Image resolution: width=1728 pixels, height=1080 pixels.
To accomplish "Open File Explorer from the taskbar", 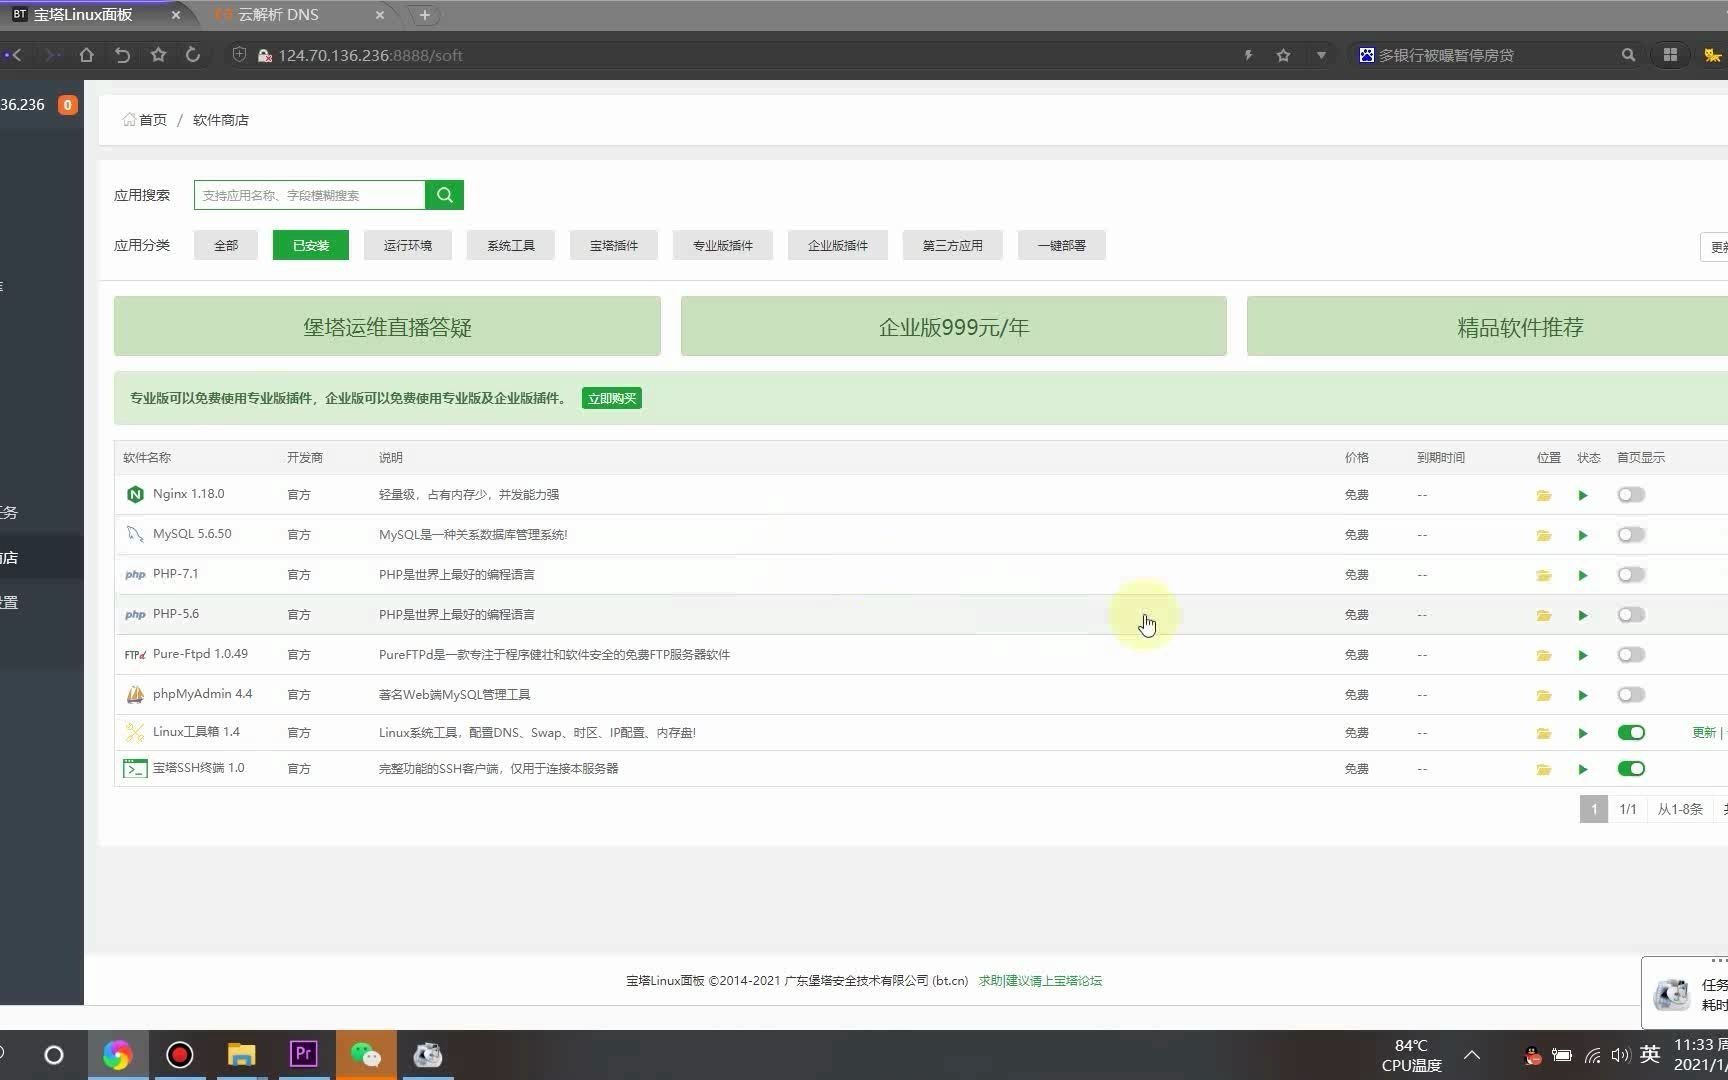I will [241, 1054].
